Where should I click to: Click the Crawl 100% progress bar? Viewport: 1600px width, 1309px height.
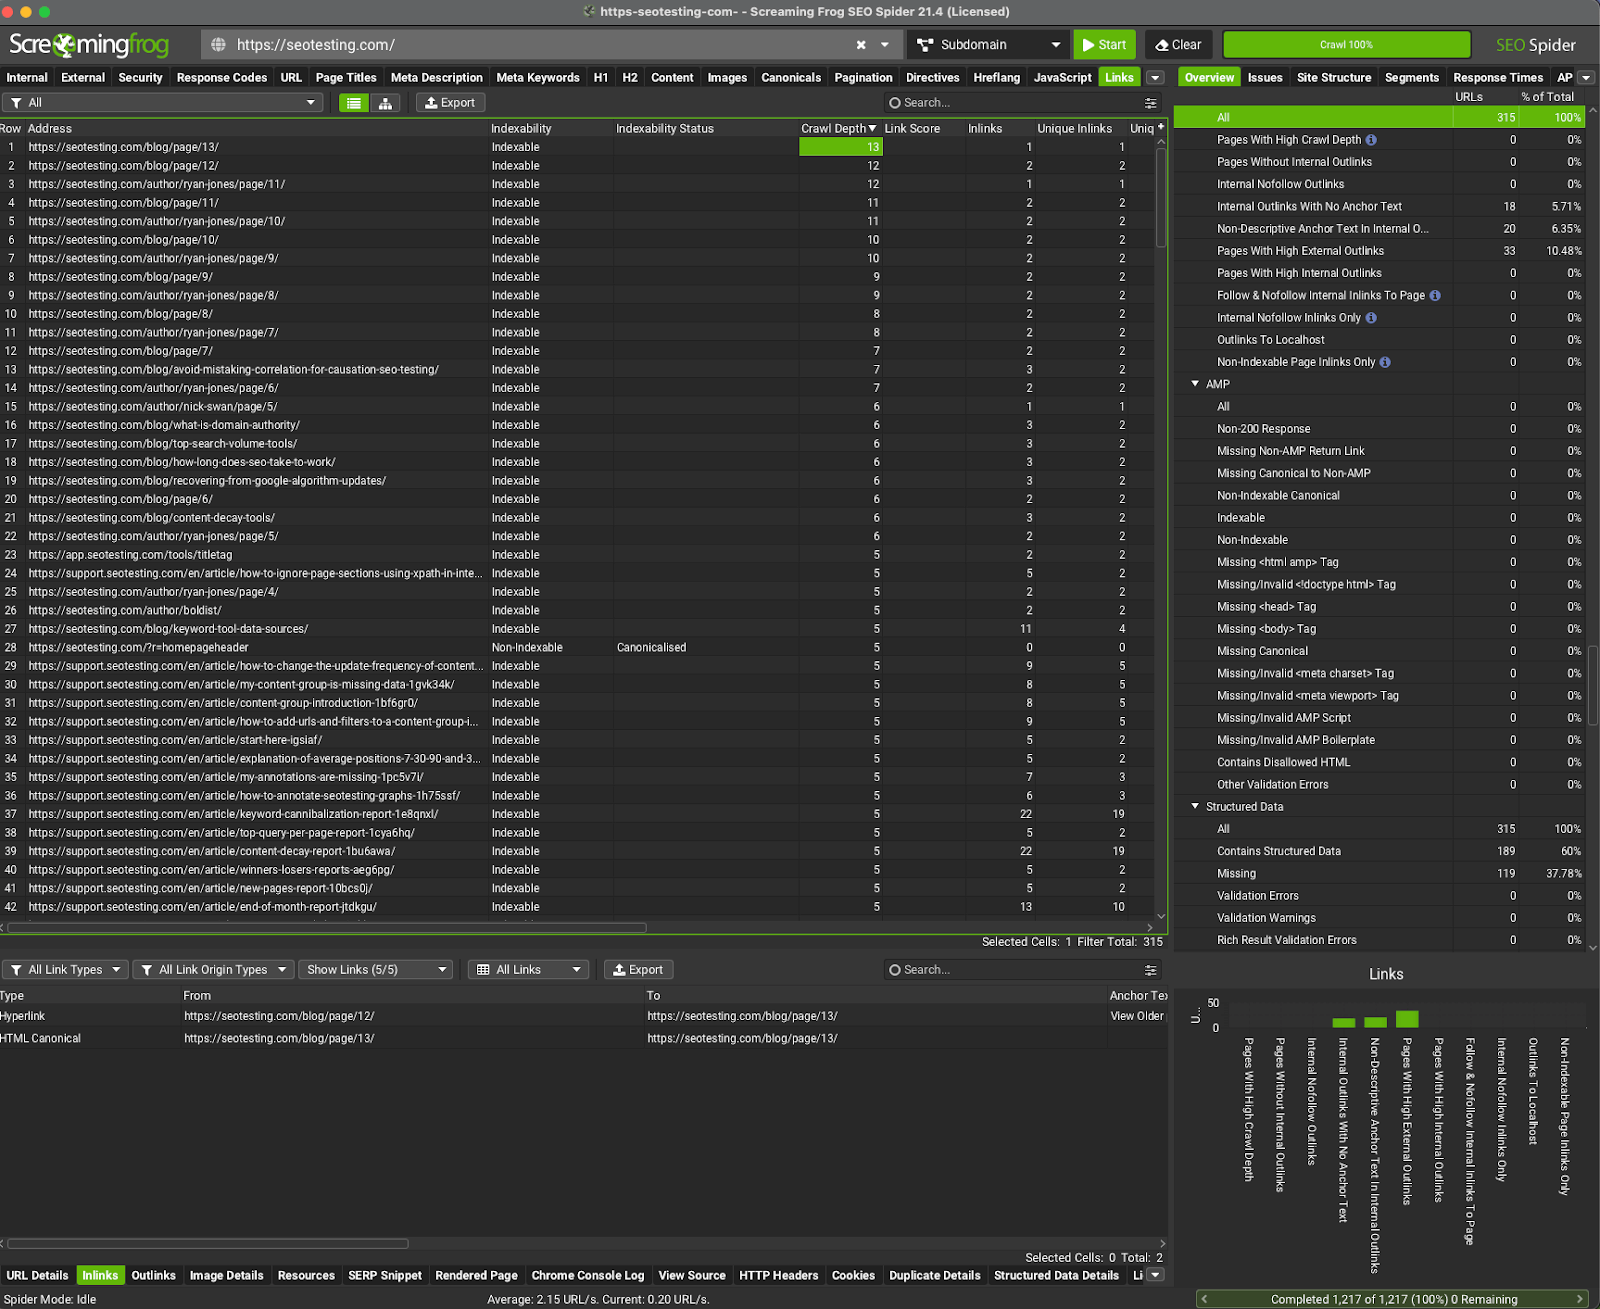(1346, 45)
